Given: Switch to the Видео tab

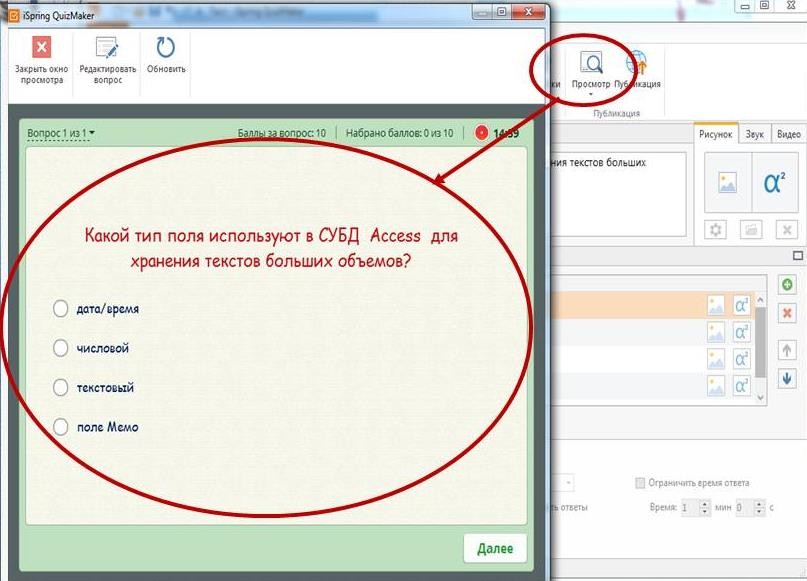Looking at the screenshot, I should (x=788, y=134).
